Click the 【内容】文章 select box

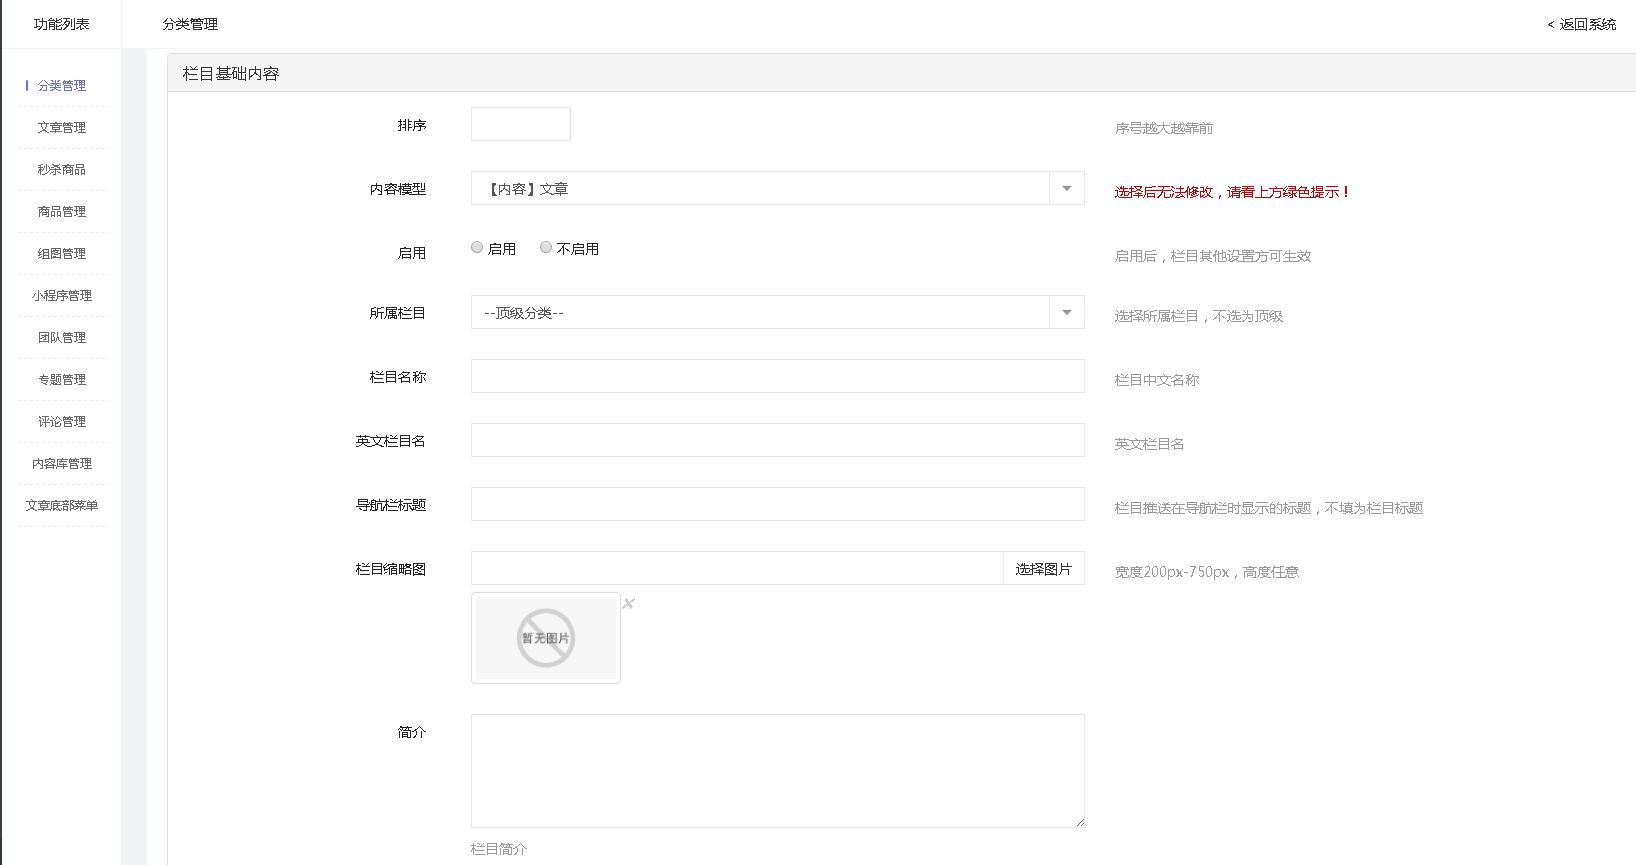tap(760, 189)
